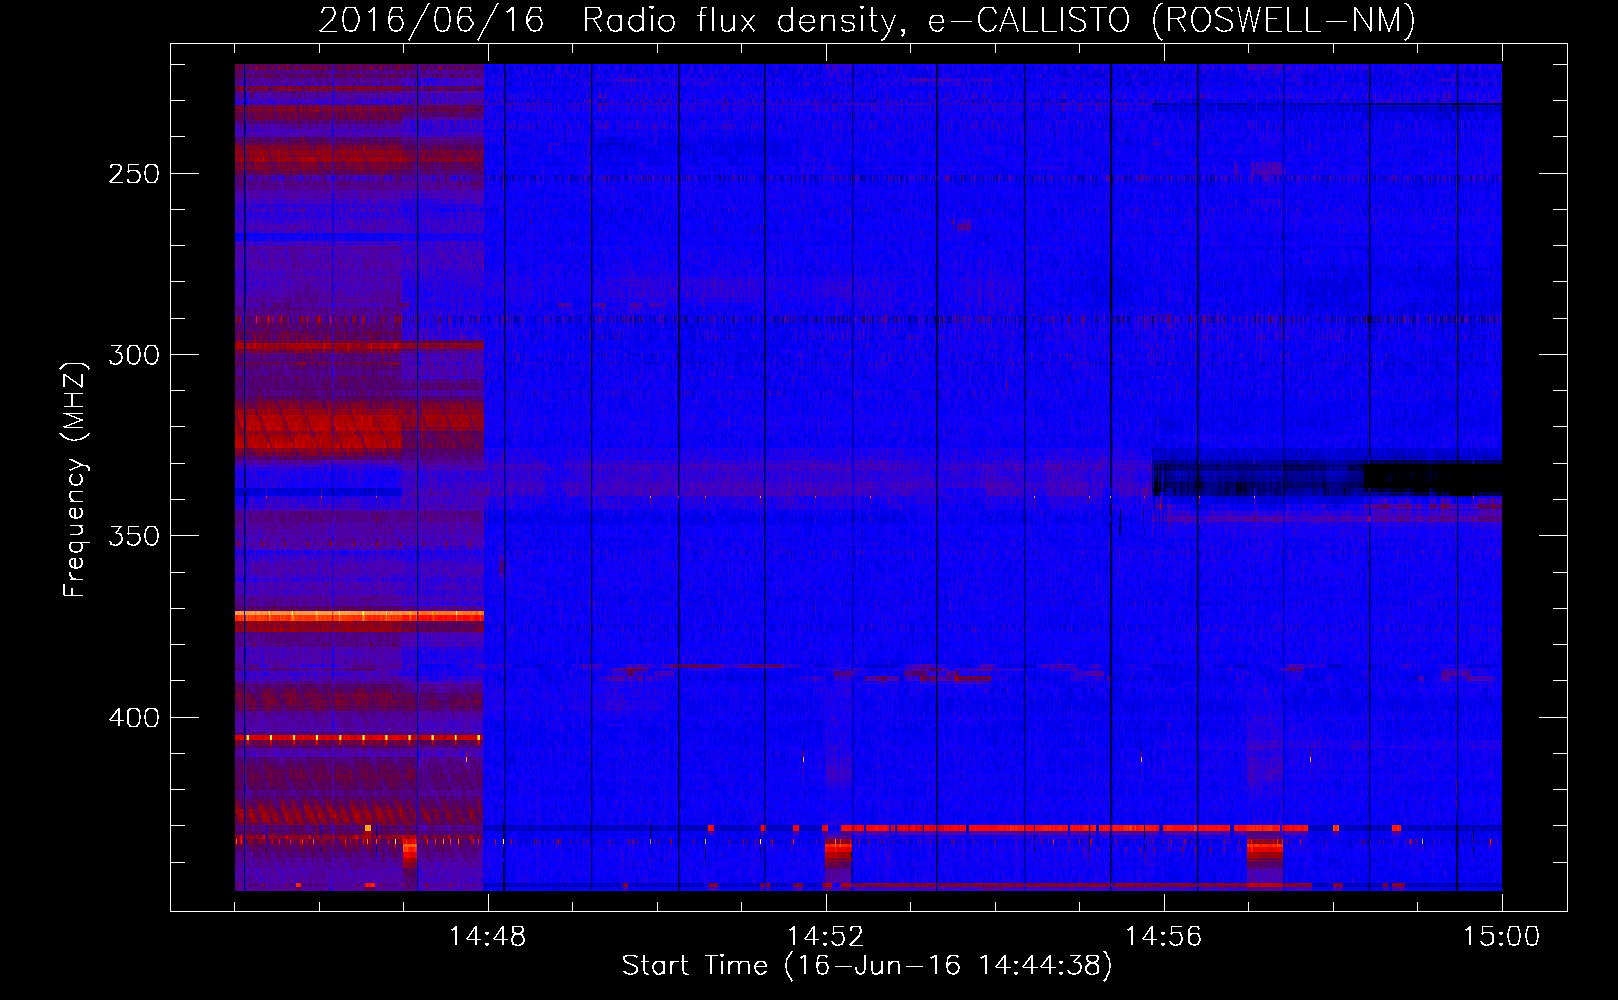Screen dimensions: 1618x1000
Task: Click the 14:52 time tick label
Action: click(x=825, y=936)
